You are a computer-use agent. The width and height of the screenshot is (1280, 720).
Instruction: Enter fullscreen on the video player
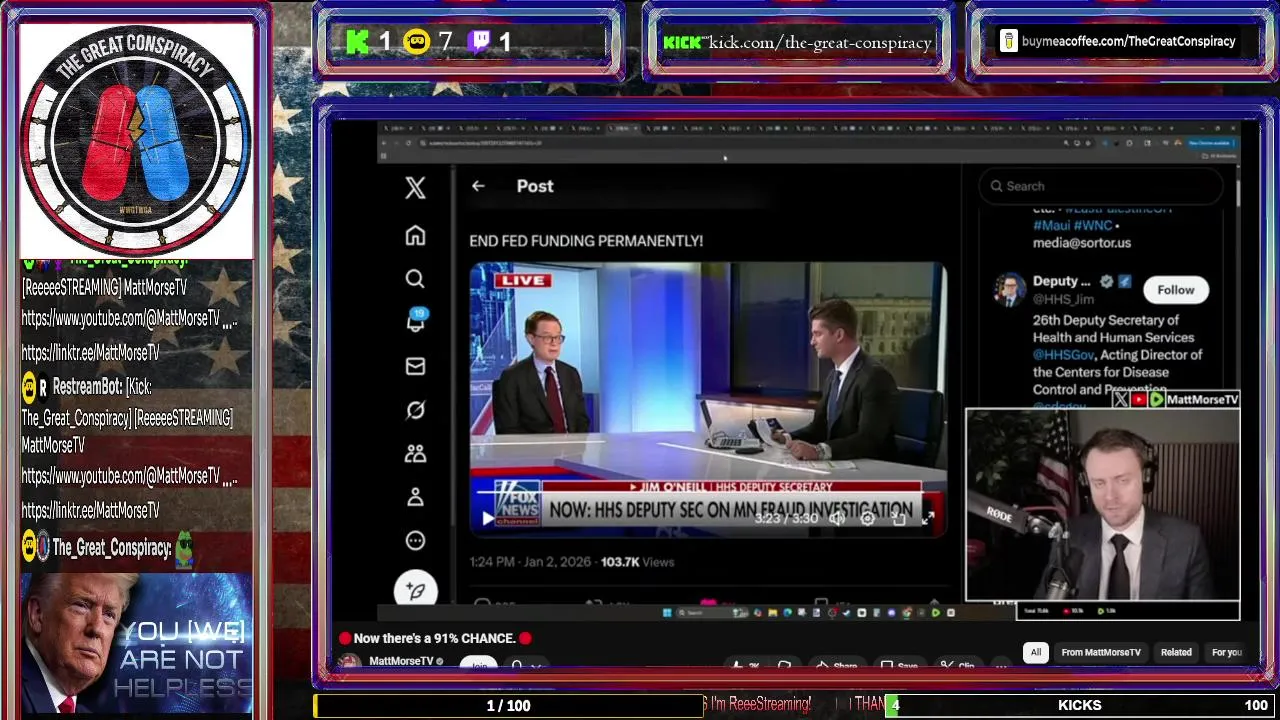(x=928, y=518)
